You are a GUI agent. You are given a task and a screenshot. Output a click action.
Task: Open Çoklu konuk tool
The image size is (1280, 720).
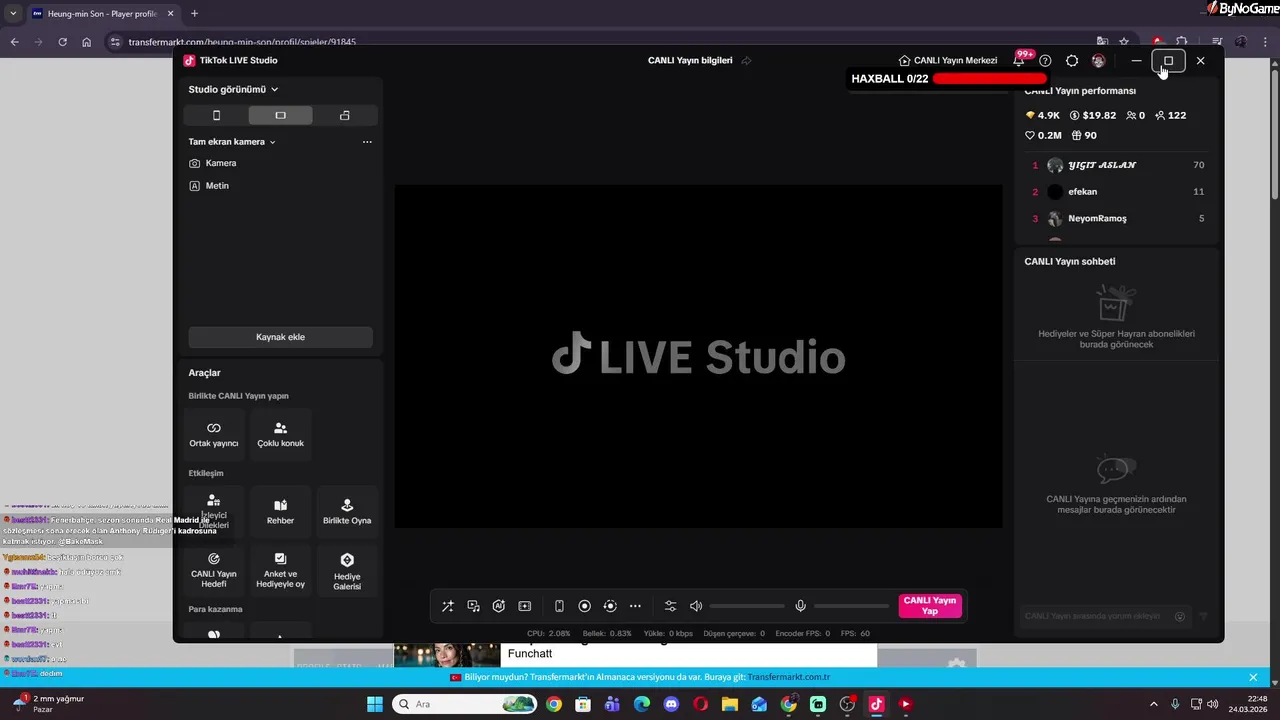(x=280, y=435)
